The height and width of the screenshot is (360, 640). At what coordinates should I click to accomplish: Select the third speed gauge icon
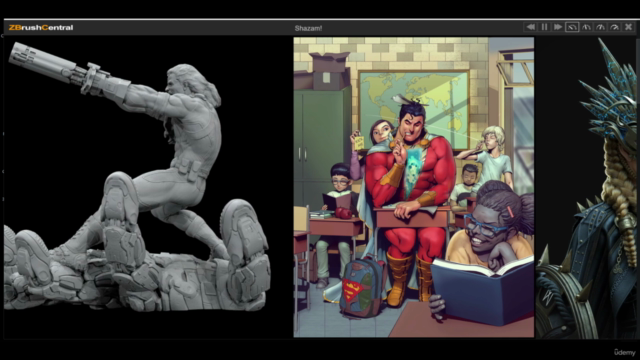click(x=600, y=27)
